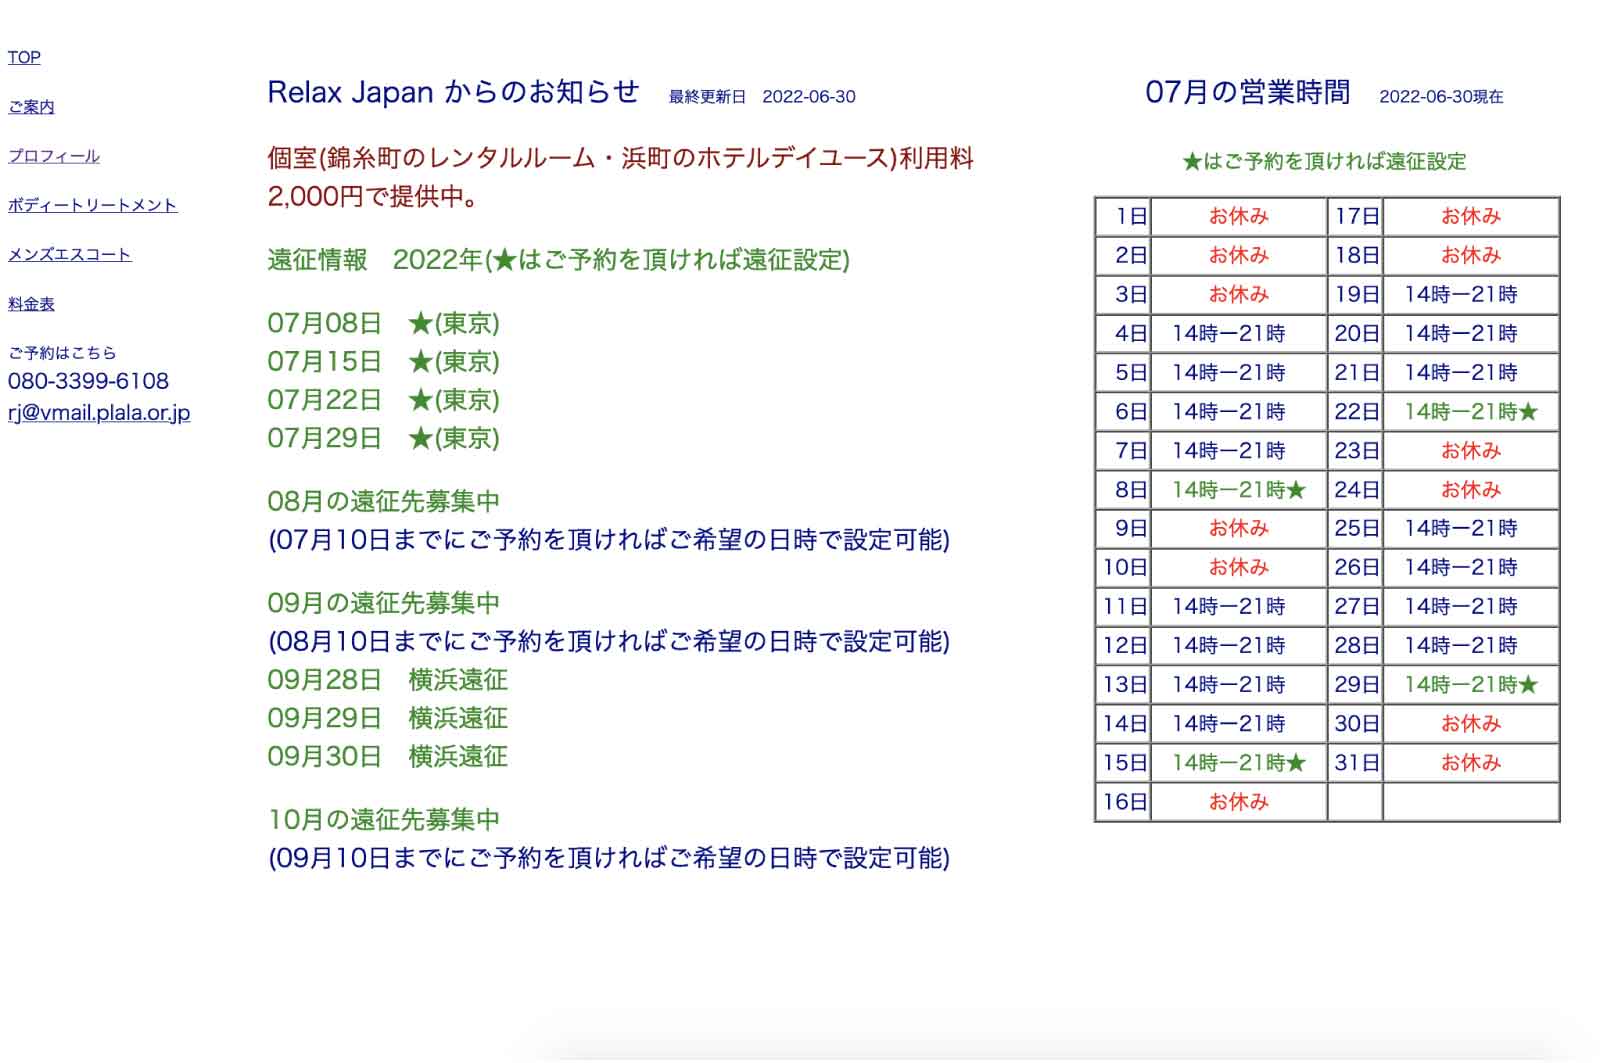
Task: Click the お休み cell for 30日
Action: 1471,723
